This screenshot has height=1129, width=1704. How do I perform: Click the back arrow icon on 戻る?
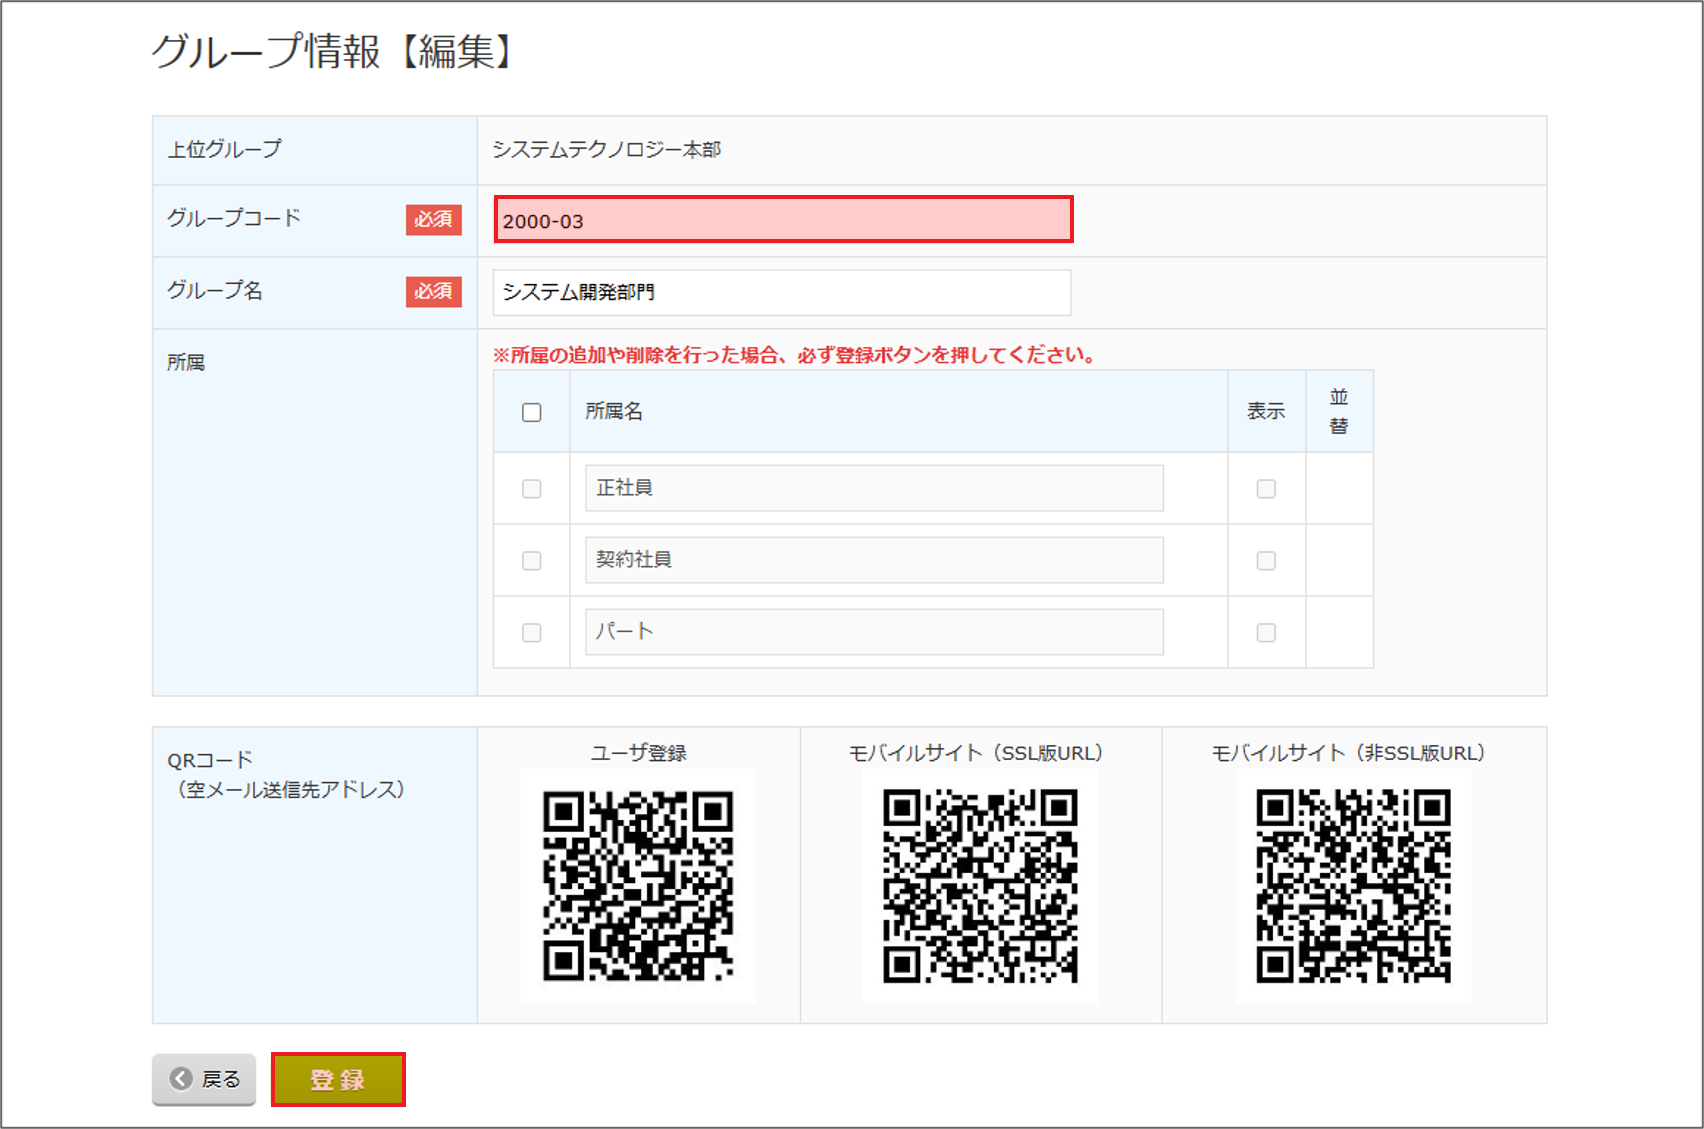(x=181, y=1079)
